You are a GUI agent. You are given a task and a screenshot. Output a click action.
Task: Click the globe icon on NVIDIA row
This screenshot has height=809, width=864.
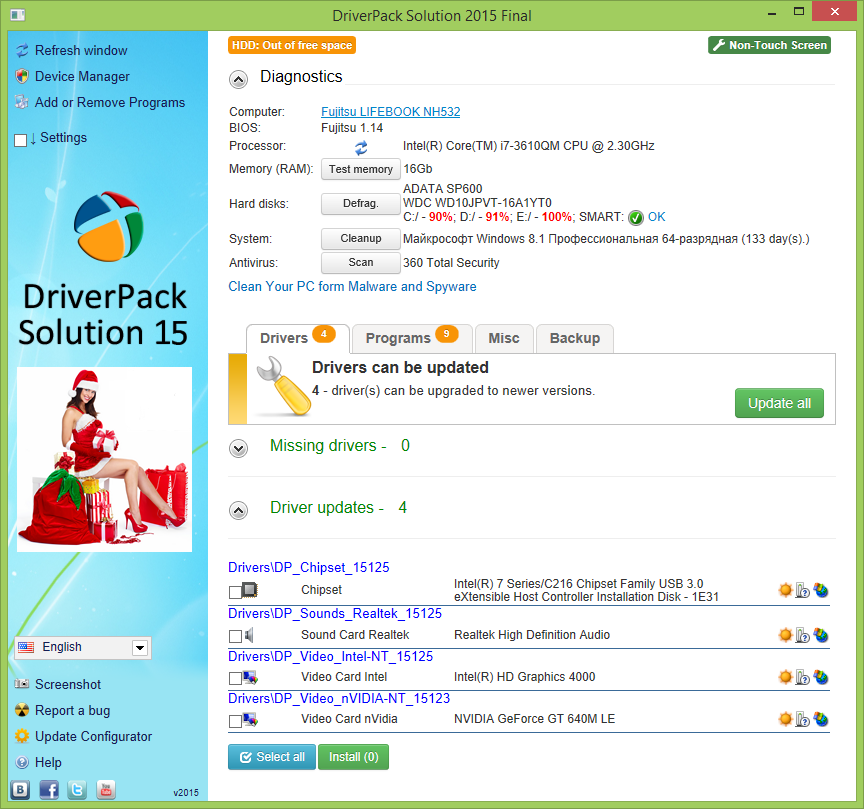[x=821, y=719]
